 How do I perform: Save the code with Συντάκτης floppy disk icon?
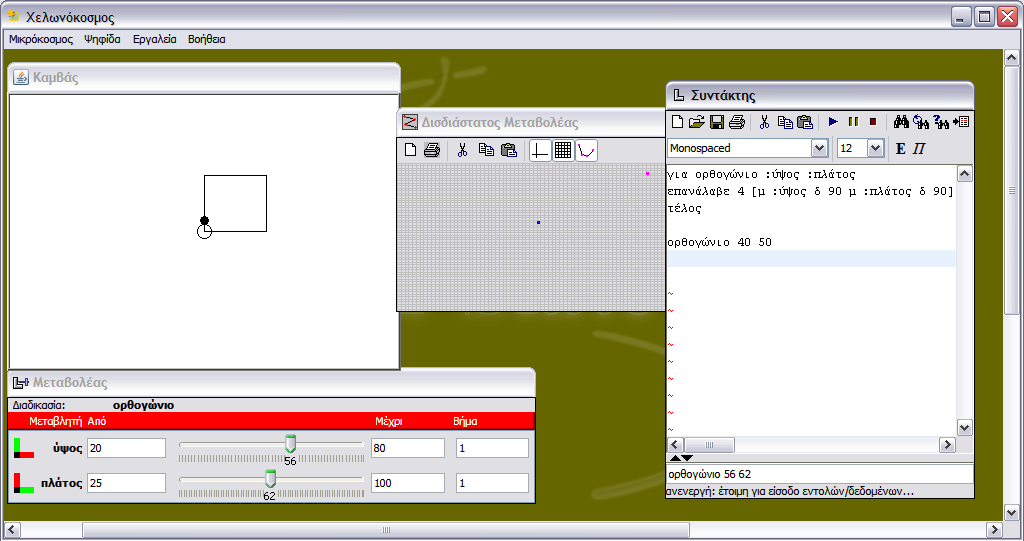(x=717, y=122)
